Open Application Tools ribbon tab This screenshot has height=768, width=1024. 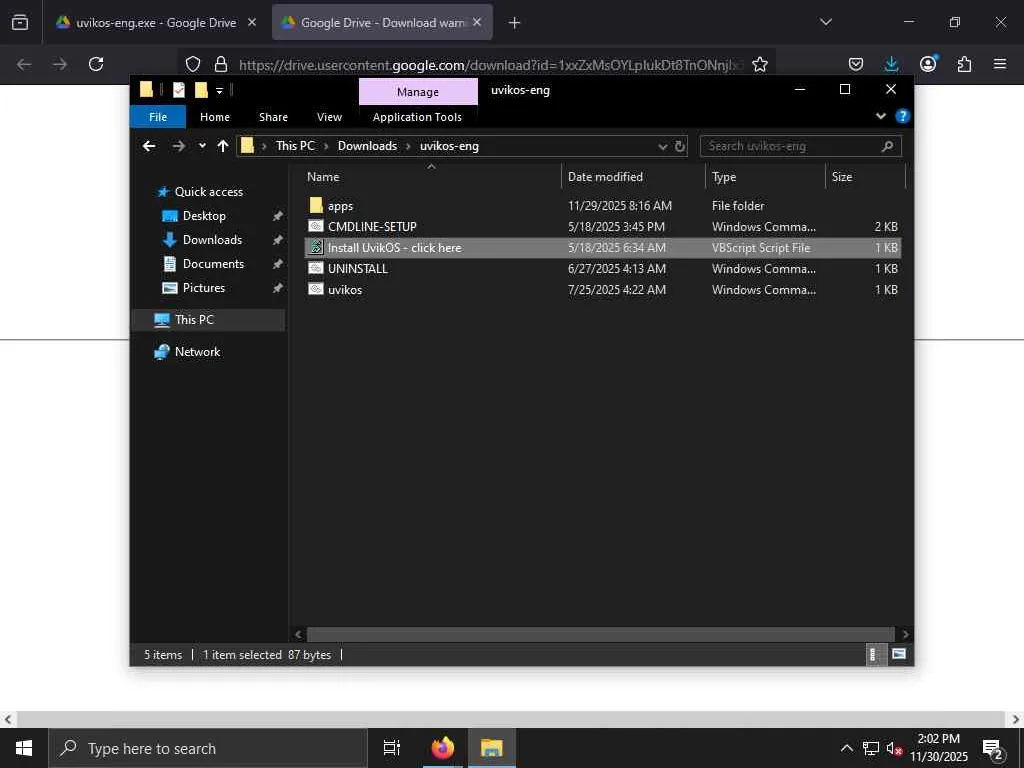(417, 117)
